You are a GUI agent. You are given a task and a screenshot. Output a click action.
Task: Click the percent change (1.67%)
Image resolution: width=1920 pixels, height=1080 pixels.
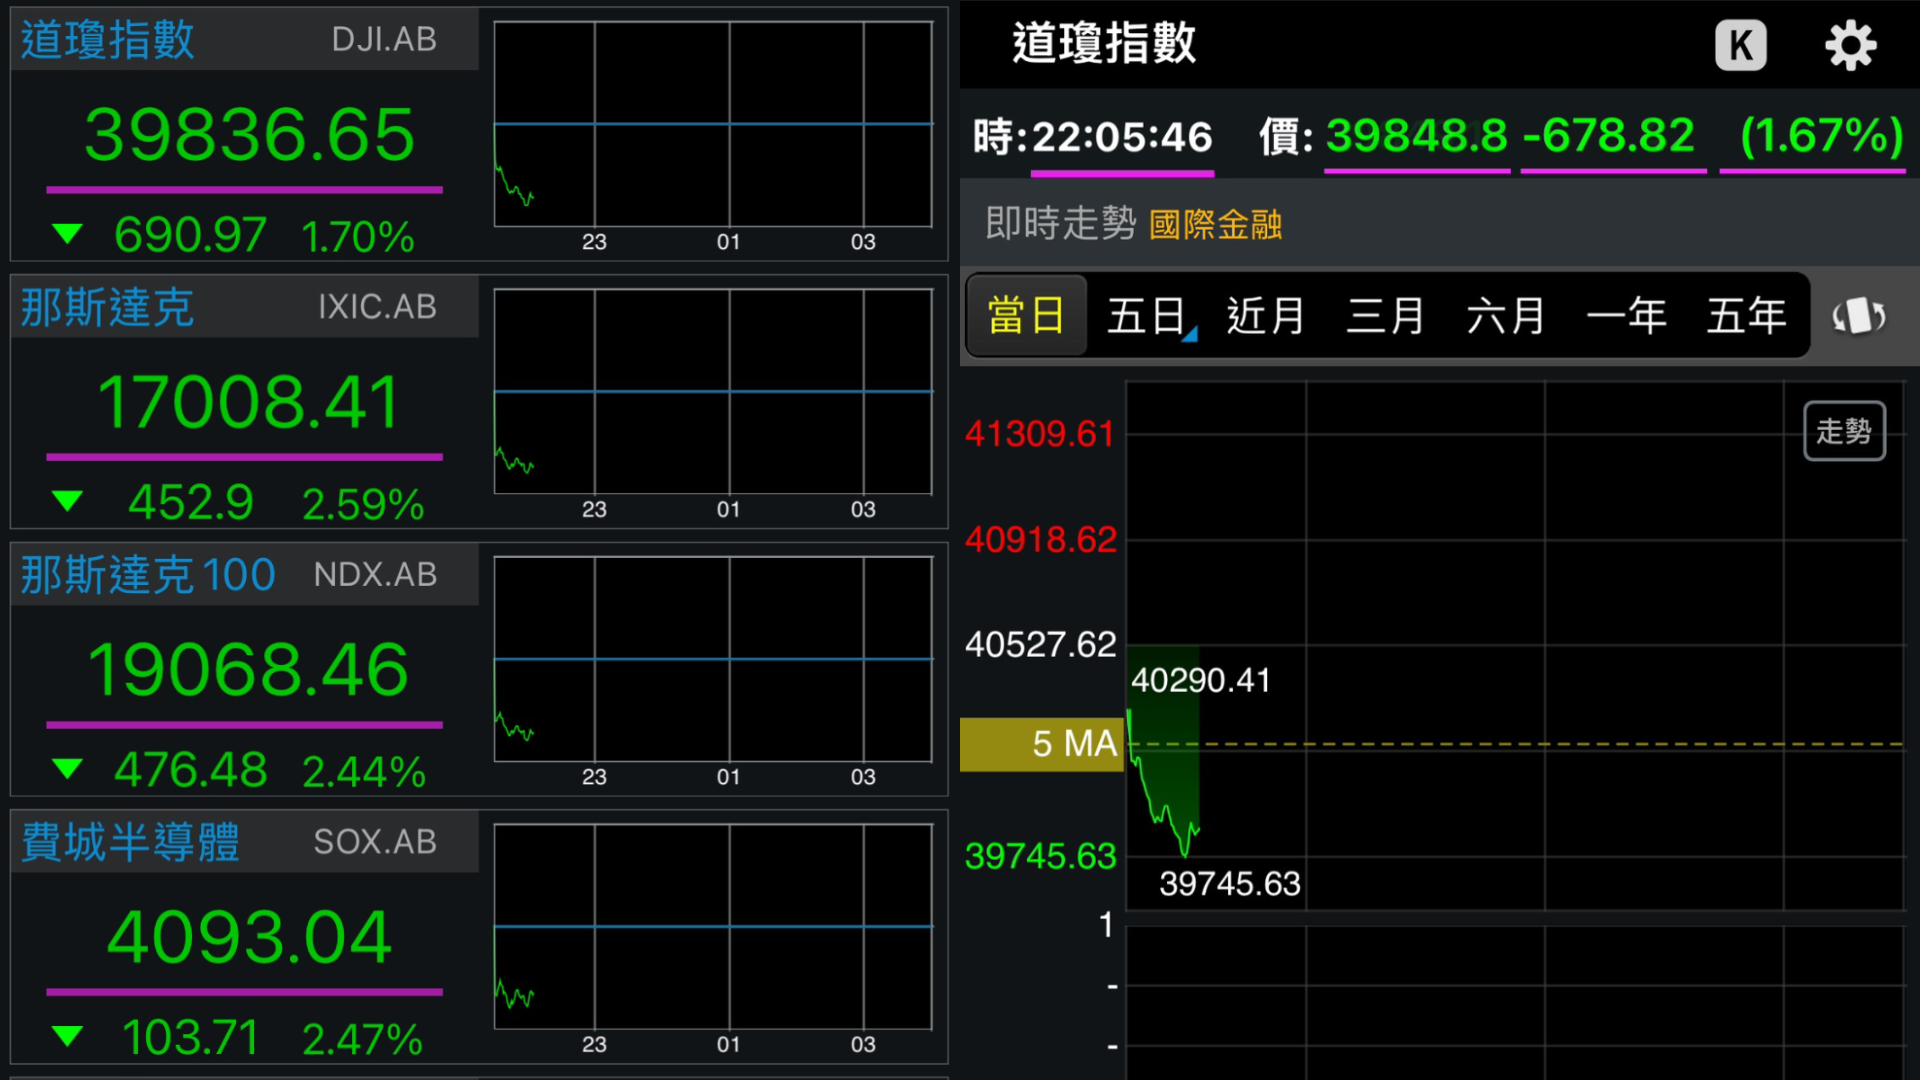[1821, 135]
